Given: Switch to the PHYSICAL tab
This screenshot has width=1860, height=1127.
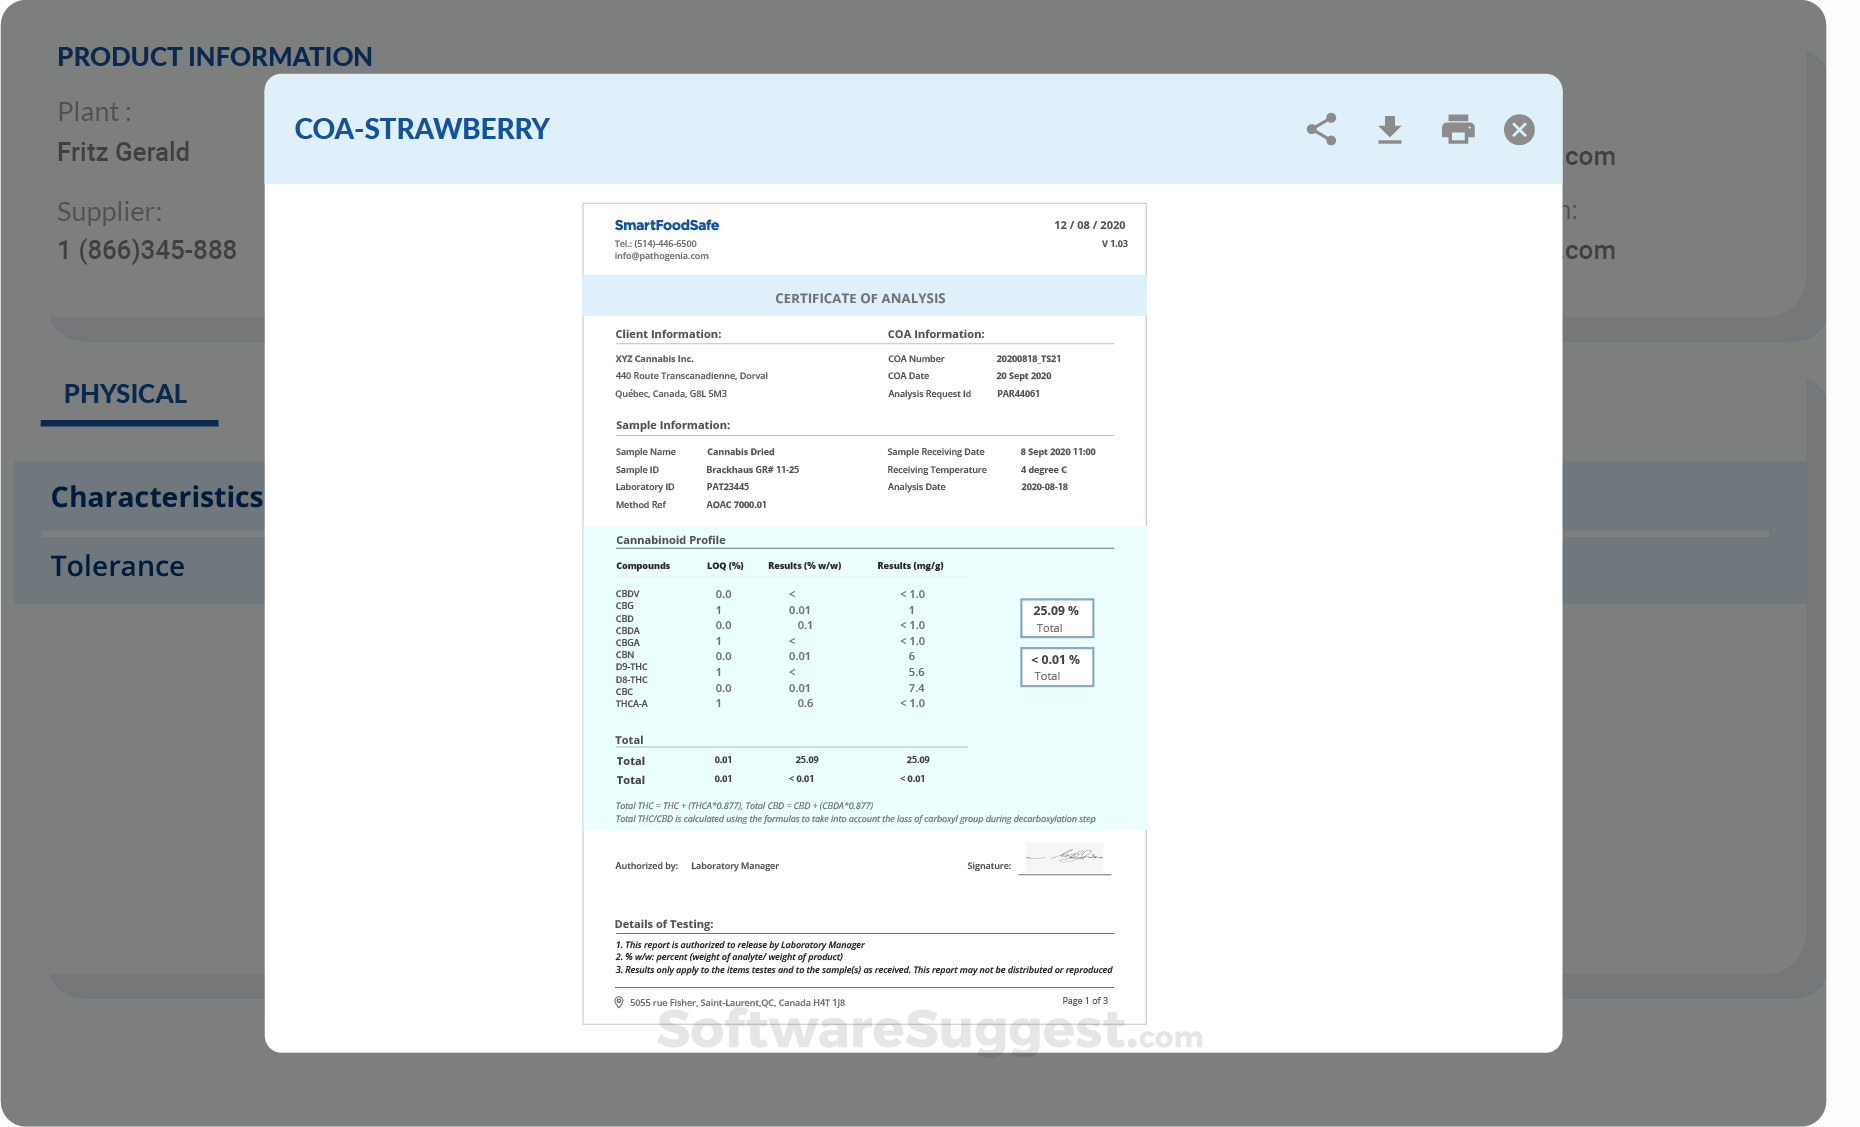Looking at the screenshot, I should pyautogui.click(x=126, y=394).
